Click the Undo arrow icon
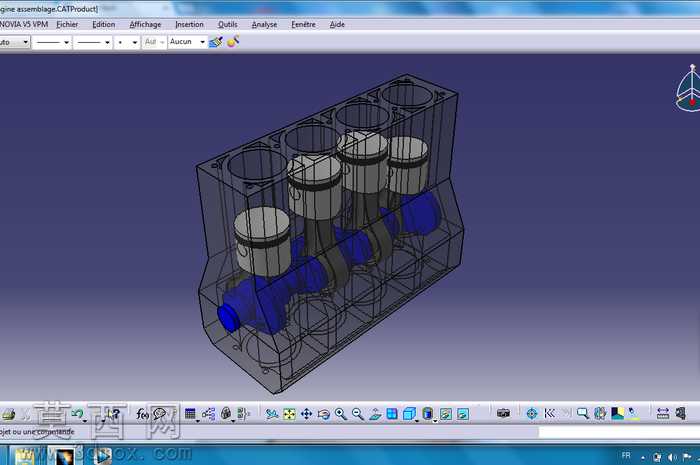The height and width of the screenshot is (465, 700). click(77, 414)
